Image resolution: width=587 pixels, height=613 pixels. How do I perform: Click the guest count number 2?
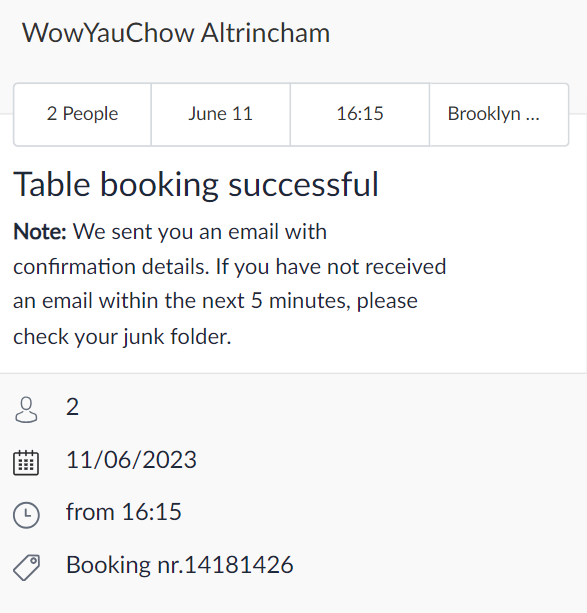point(72,407)
